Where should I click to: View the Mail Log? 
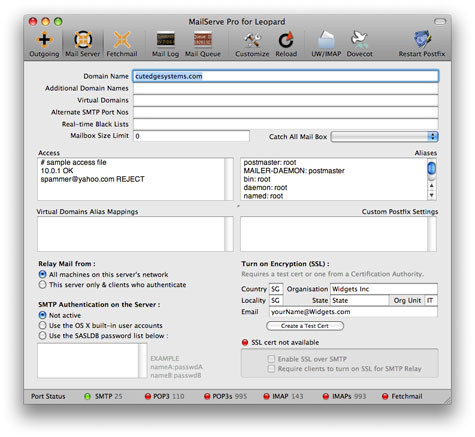coord(165,44)
